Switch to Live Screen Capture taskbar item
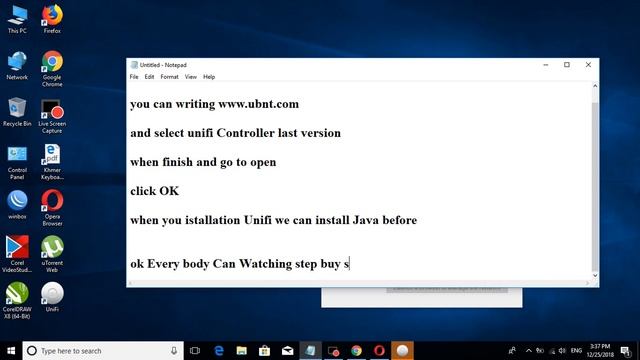 (333, 351)
